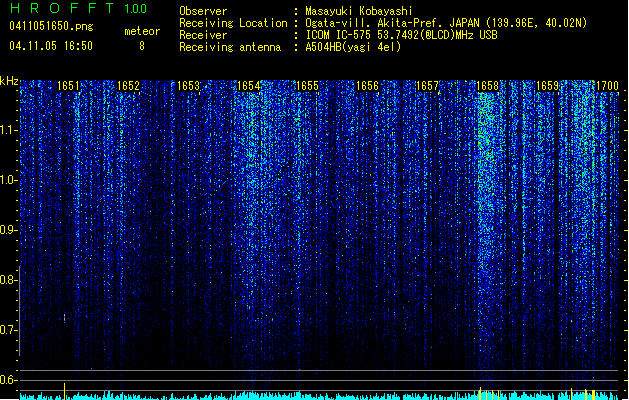Click the 1653 time marker
The height and width of the screenshot is (400, 629).
click(x=188, y=86)
